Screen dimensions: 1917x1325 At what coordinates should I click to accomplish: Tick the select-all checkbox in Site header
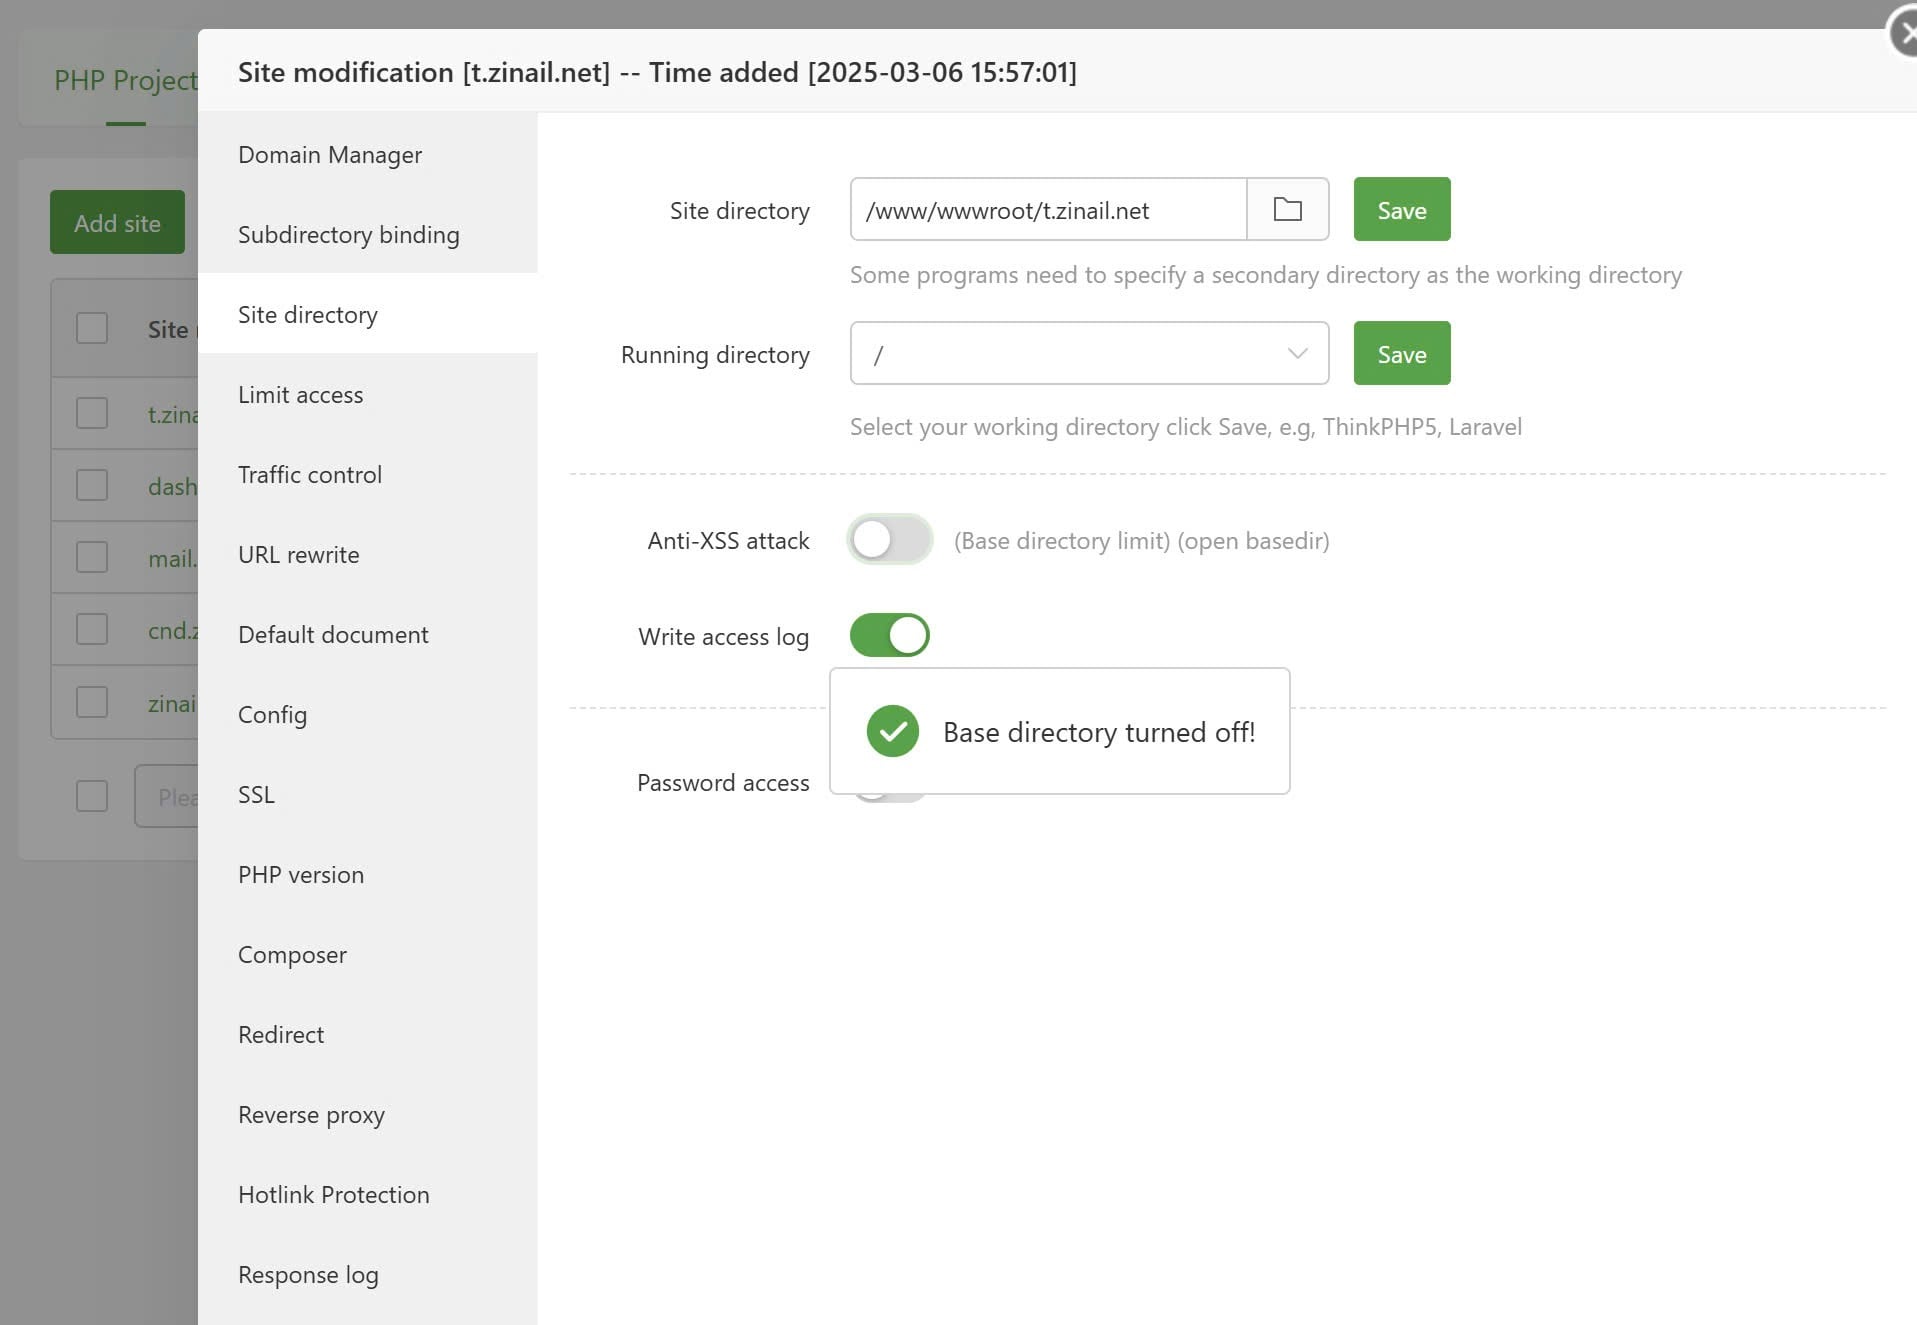pos(92,328)
